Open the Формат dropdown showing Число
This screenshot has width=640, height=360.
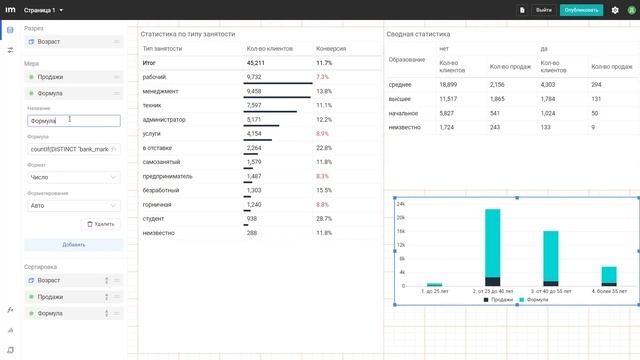tap(74, 177)
